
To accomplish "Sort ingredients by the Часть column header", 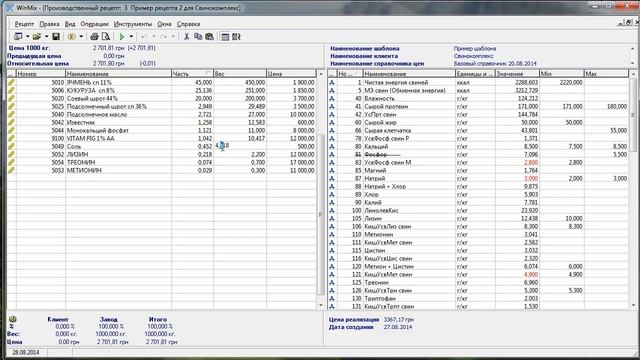I will [x=192, y=74].
